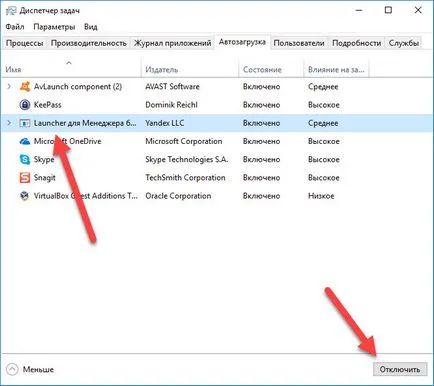Select the Snagit entry name

[45, 178]
